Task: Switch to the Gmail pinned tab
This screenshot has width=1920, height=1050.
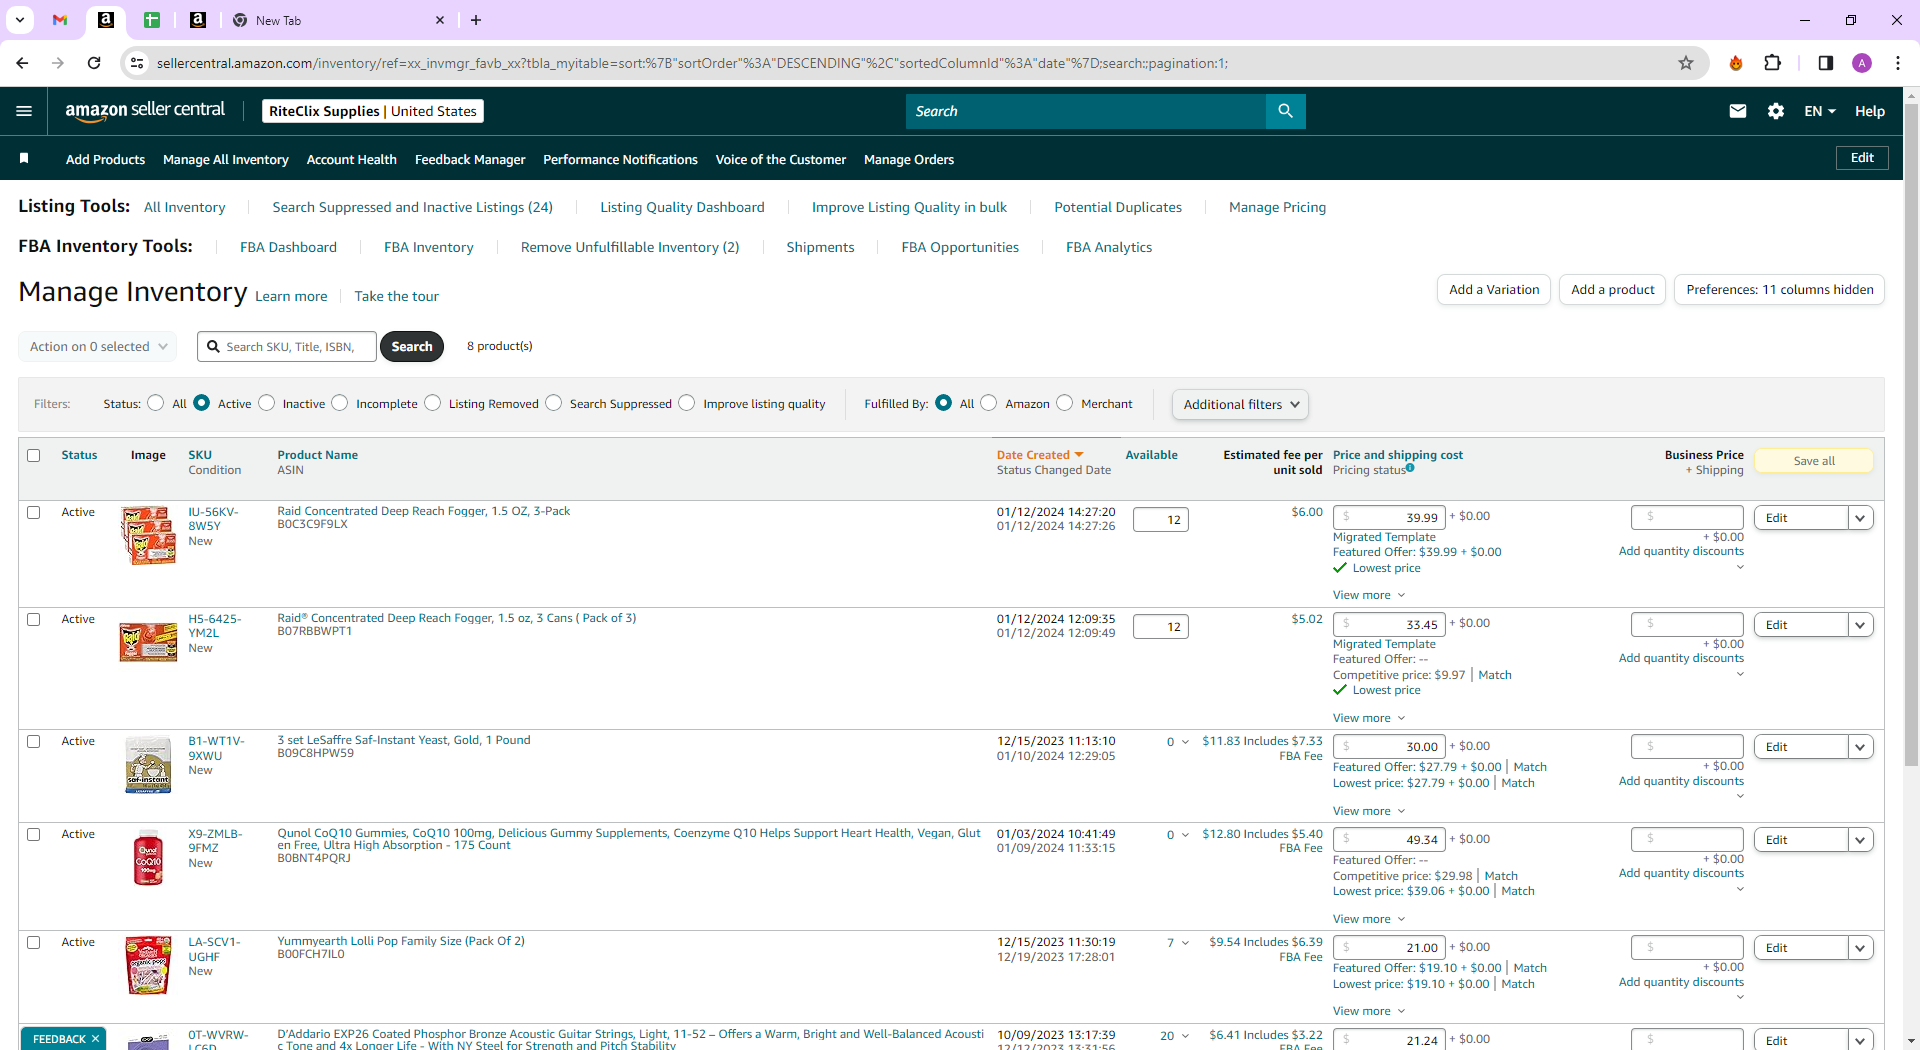Action: 60,20
